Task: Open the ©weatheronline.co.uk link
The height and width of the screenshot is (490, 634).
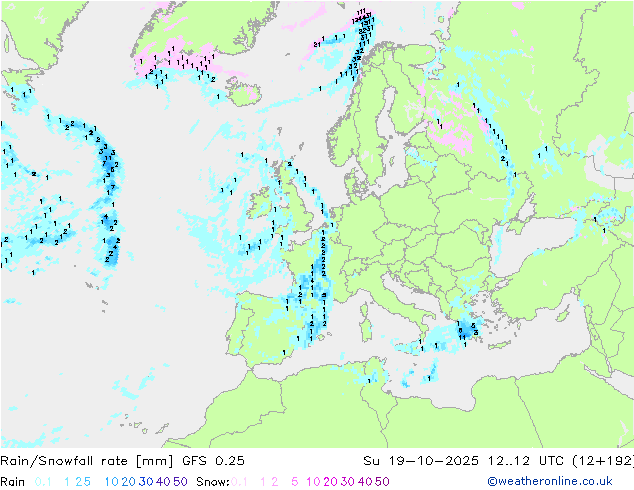Action: pyautogui.click(x=550, y=482)
